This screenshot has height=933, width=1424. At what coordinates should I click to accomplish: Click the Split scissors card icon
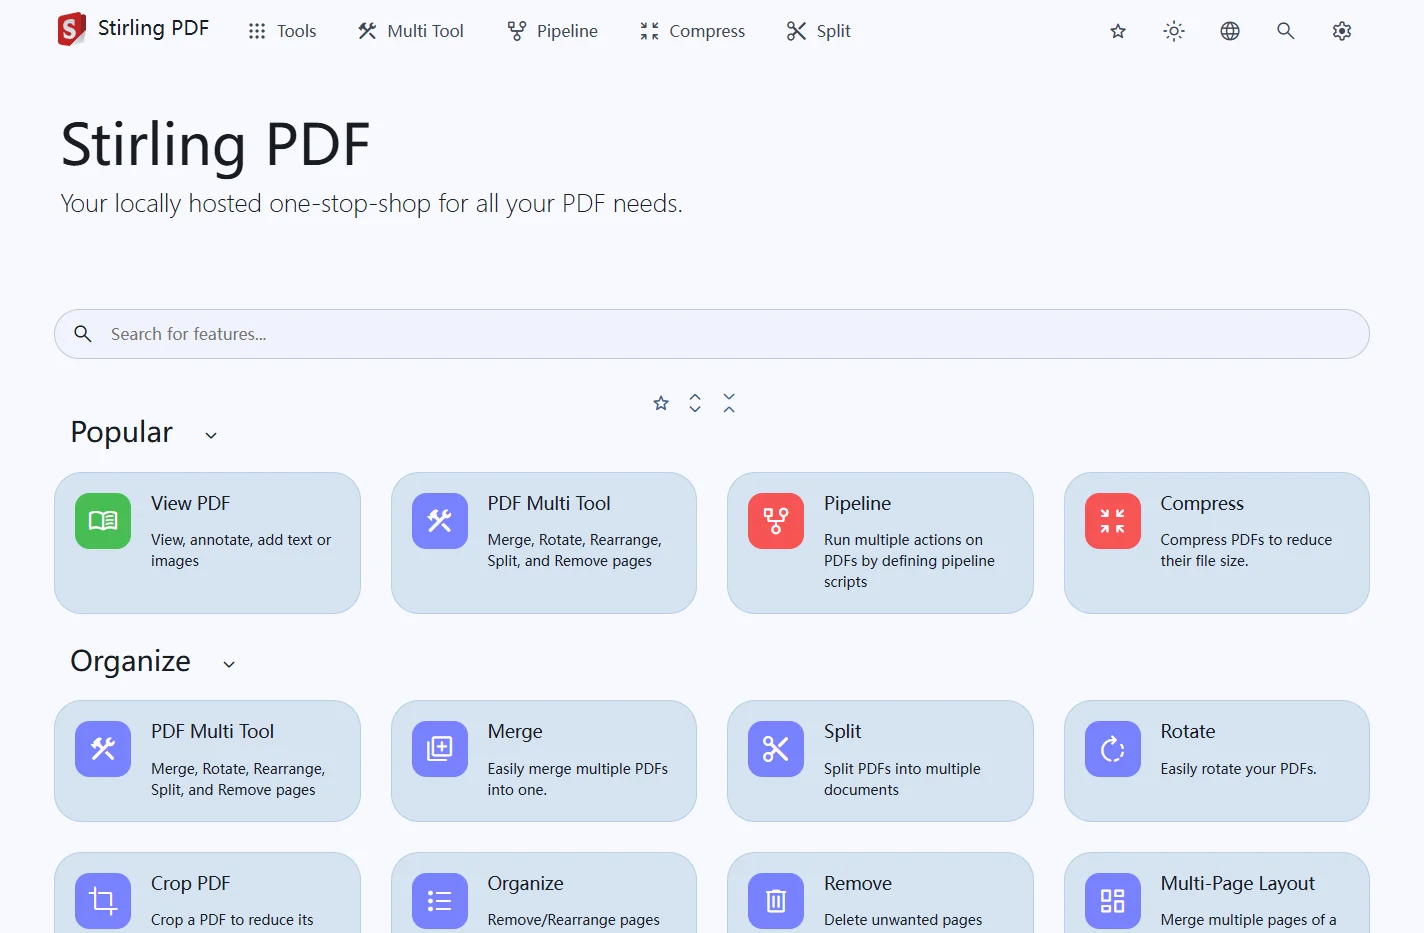(776, 749)
